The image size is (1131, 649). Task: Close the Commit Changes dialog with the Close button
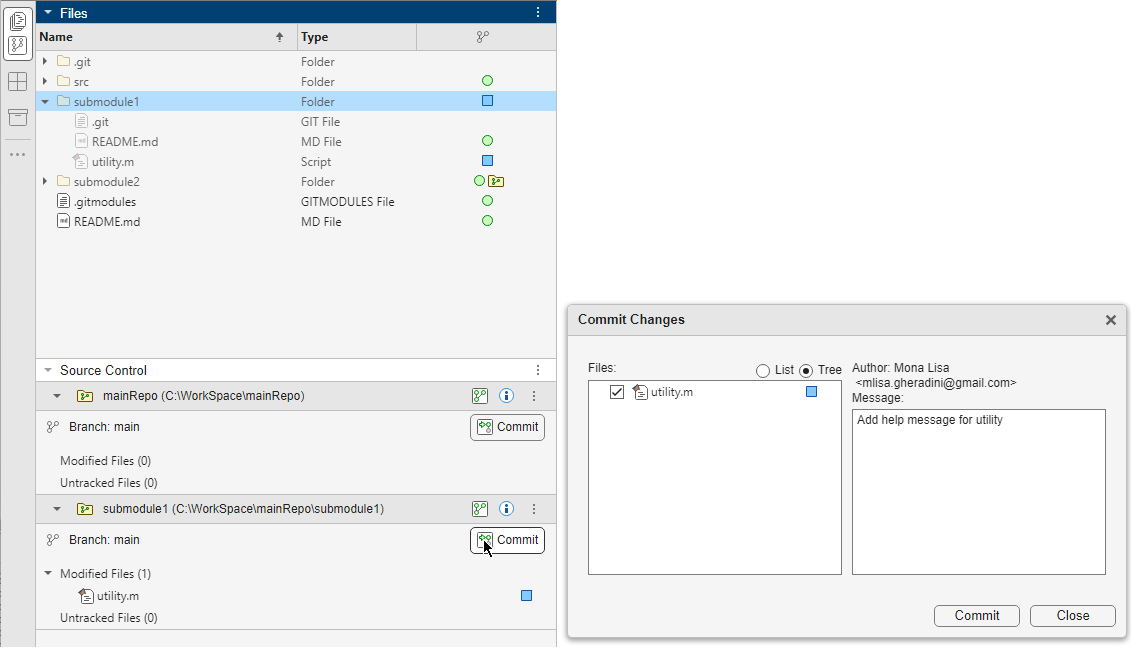[x=1072, y=615]
